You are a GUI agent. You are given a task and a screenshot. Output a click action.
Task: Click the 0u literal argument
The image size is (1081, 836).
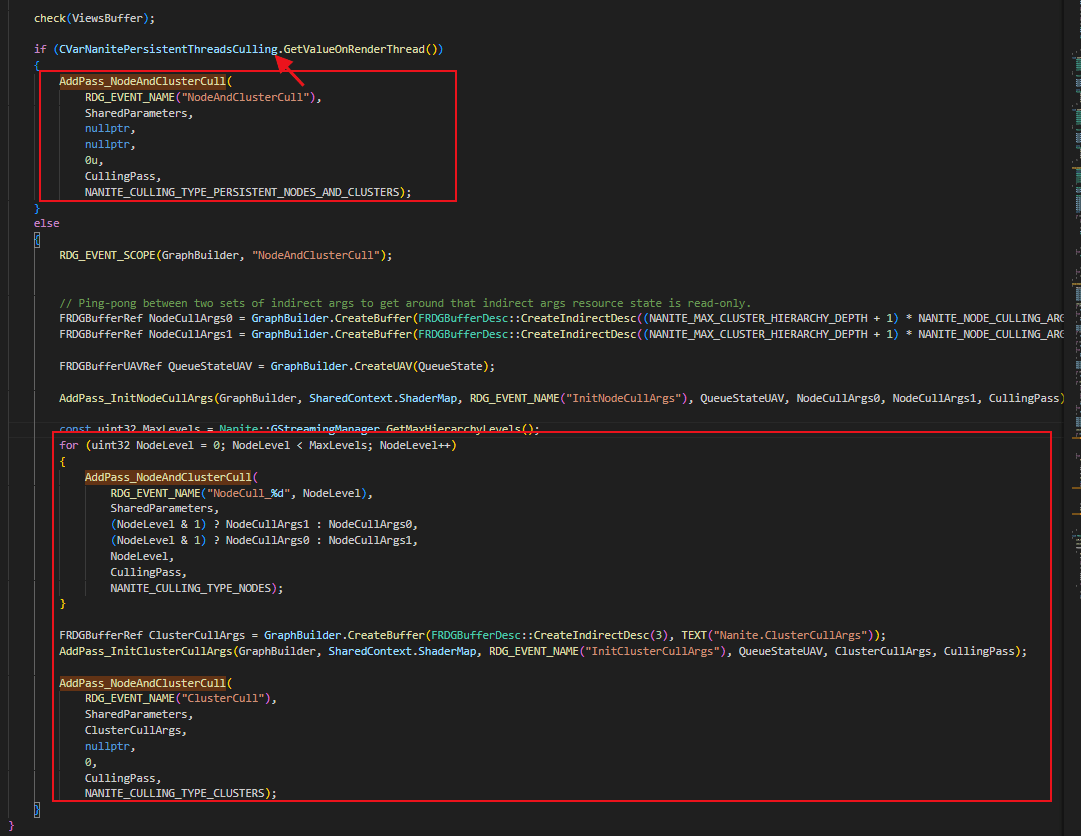(x=94, y=159)
